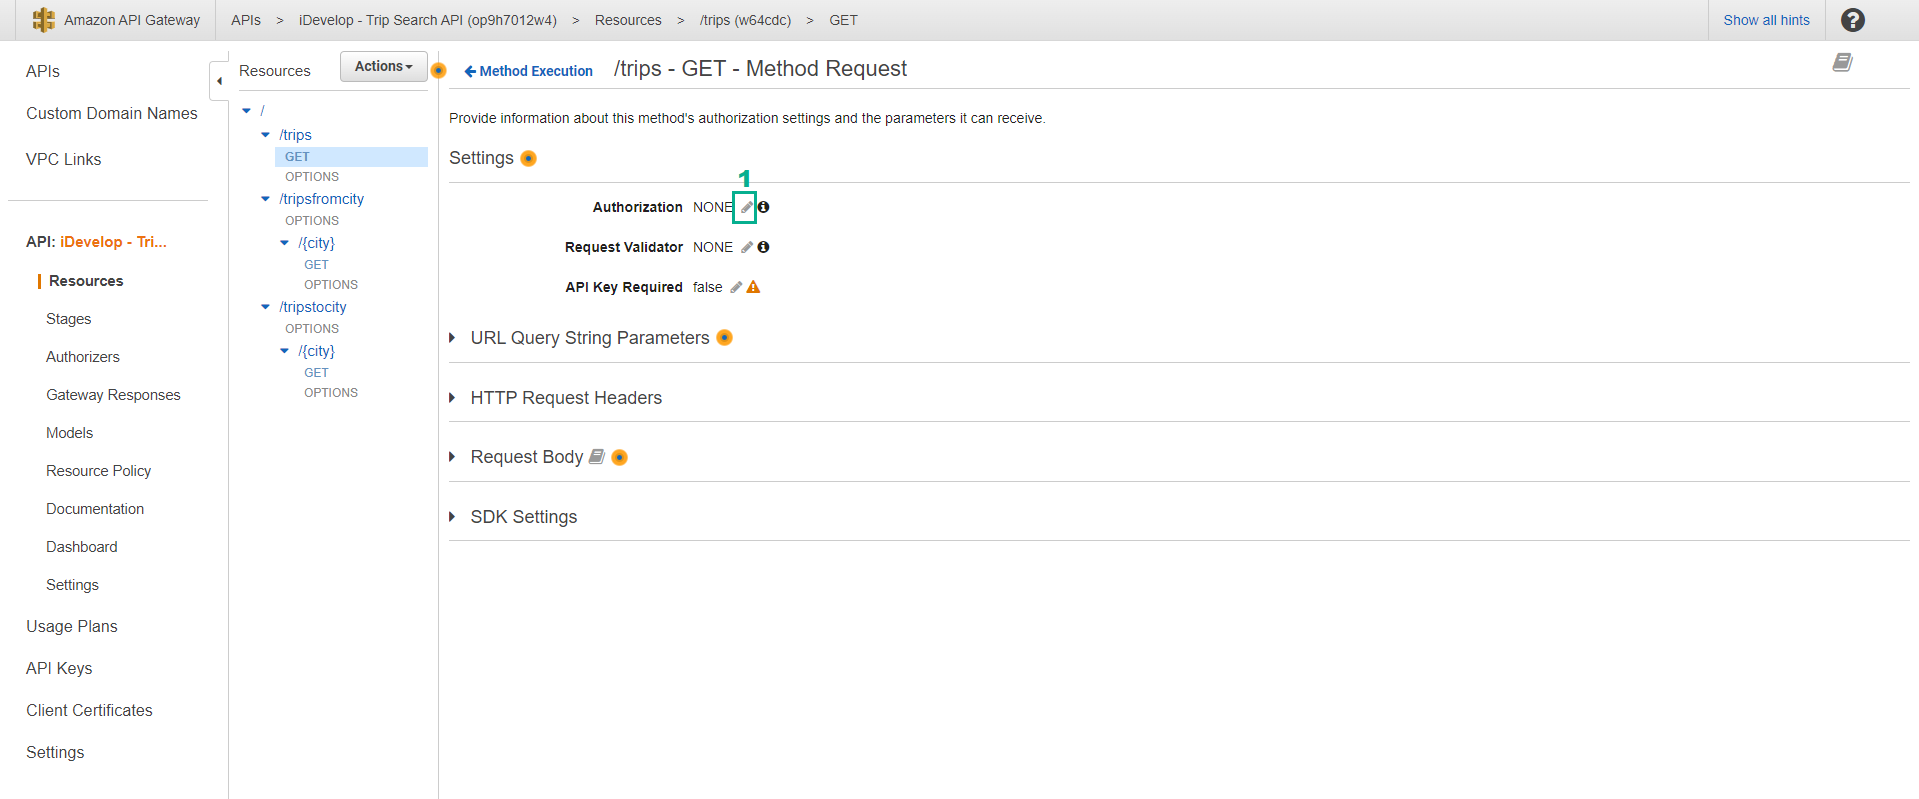
Task: Click the API Key Required warning icon
Action: click(x=754, y=287)
